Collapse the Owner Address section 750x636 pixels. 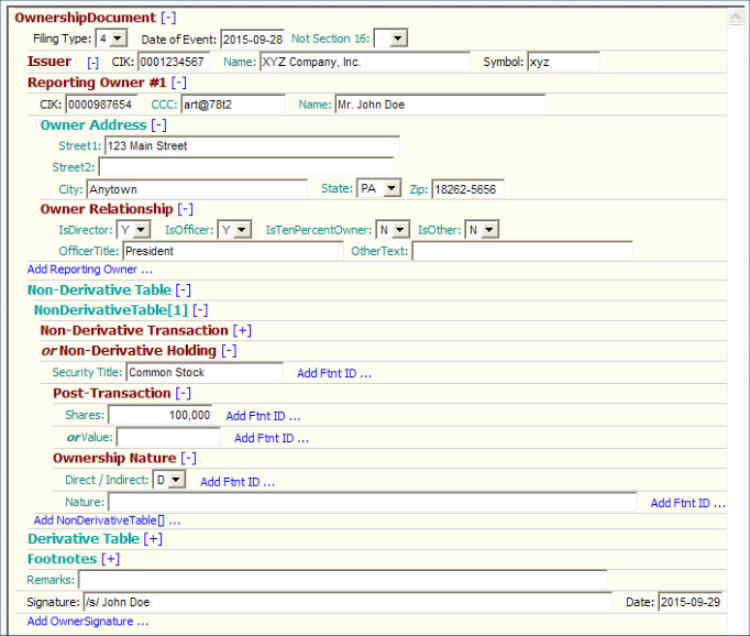click(159, 125)
